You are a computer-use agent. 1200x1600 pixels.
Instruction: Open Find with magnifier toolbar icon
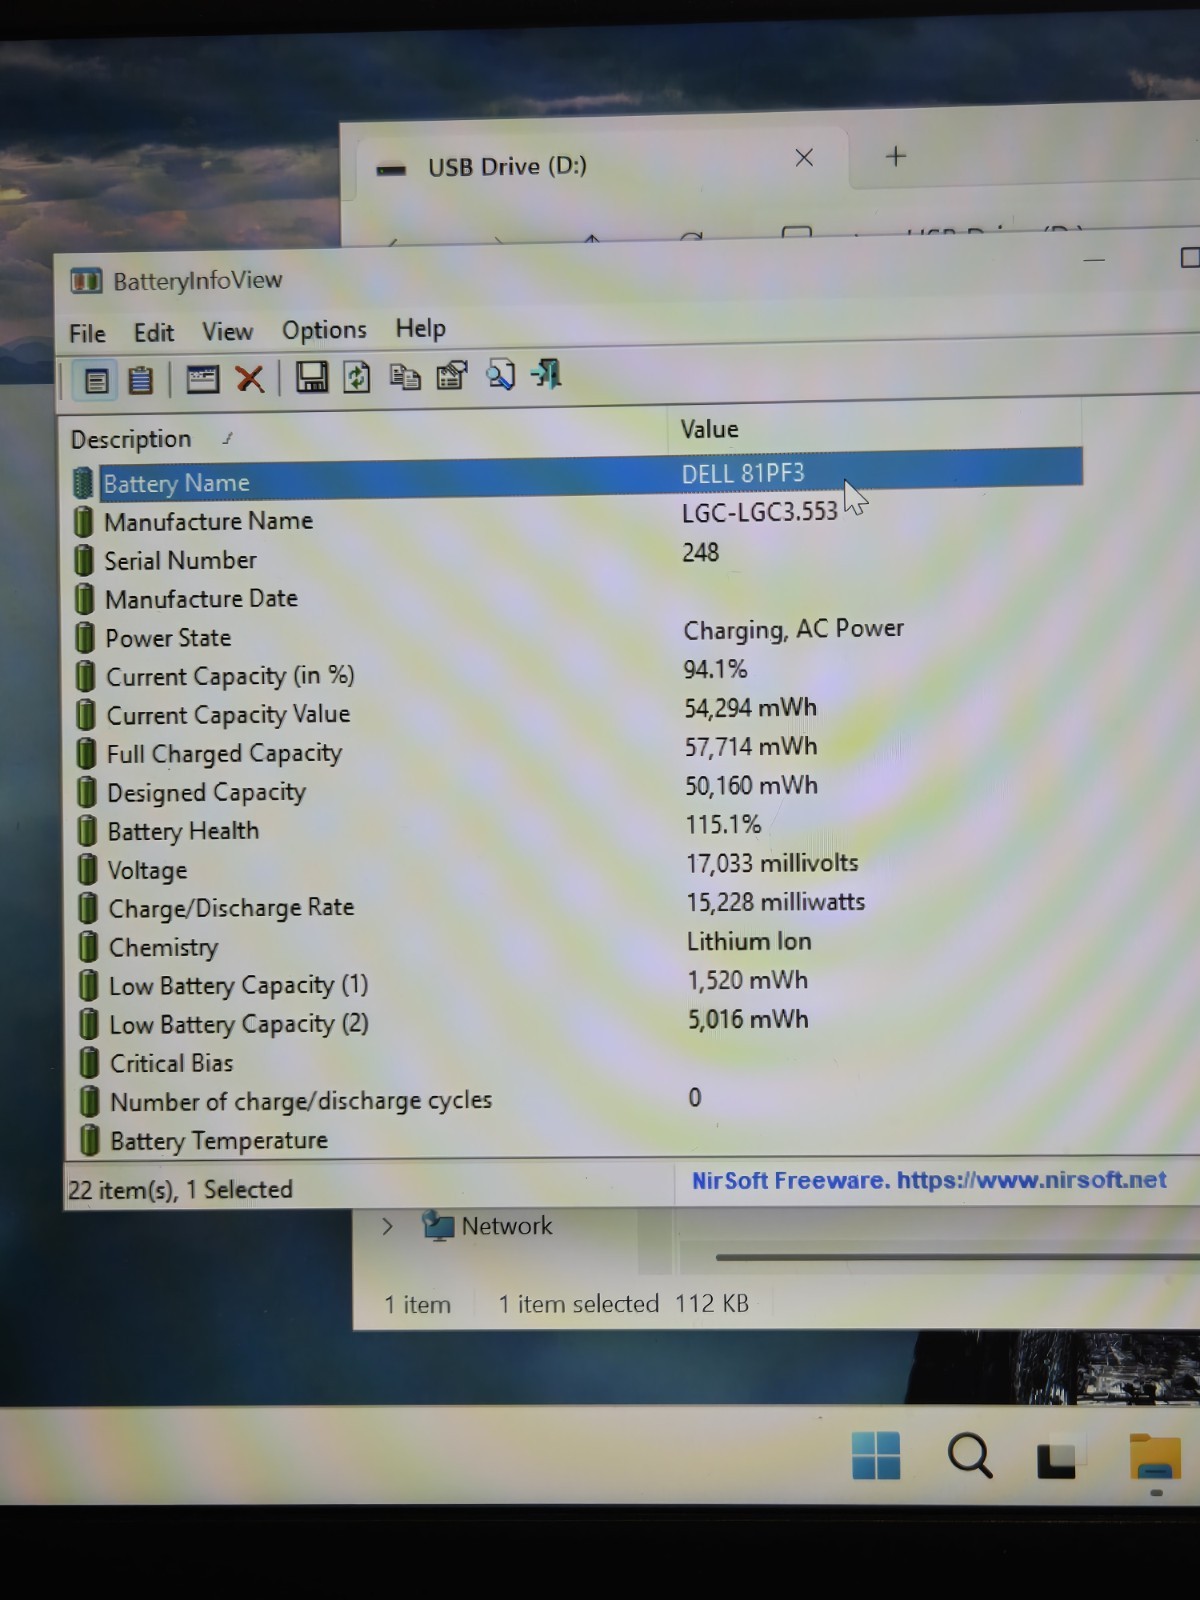500,374
